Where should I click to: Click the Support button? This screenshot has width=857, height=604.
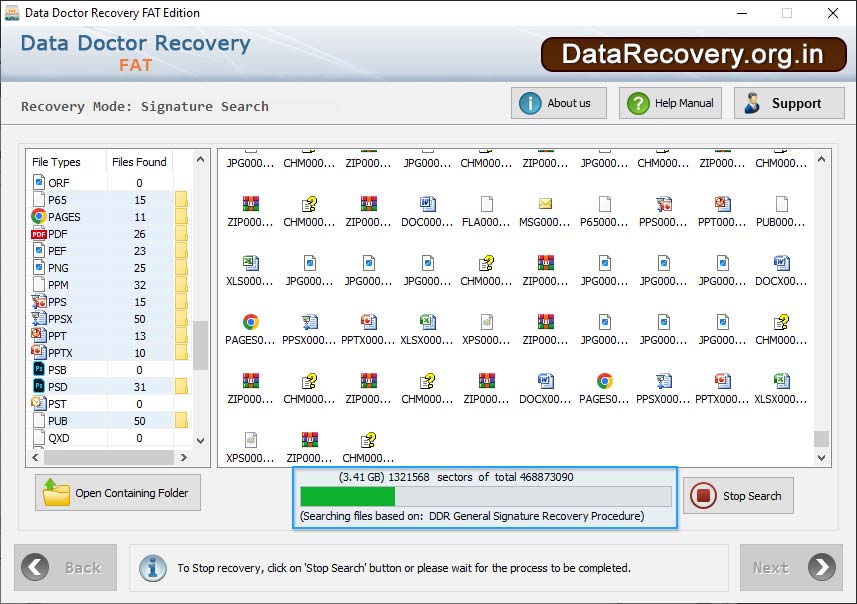coord(789,103)
